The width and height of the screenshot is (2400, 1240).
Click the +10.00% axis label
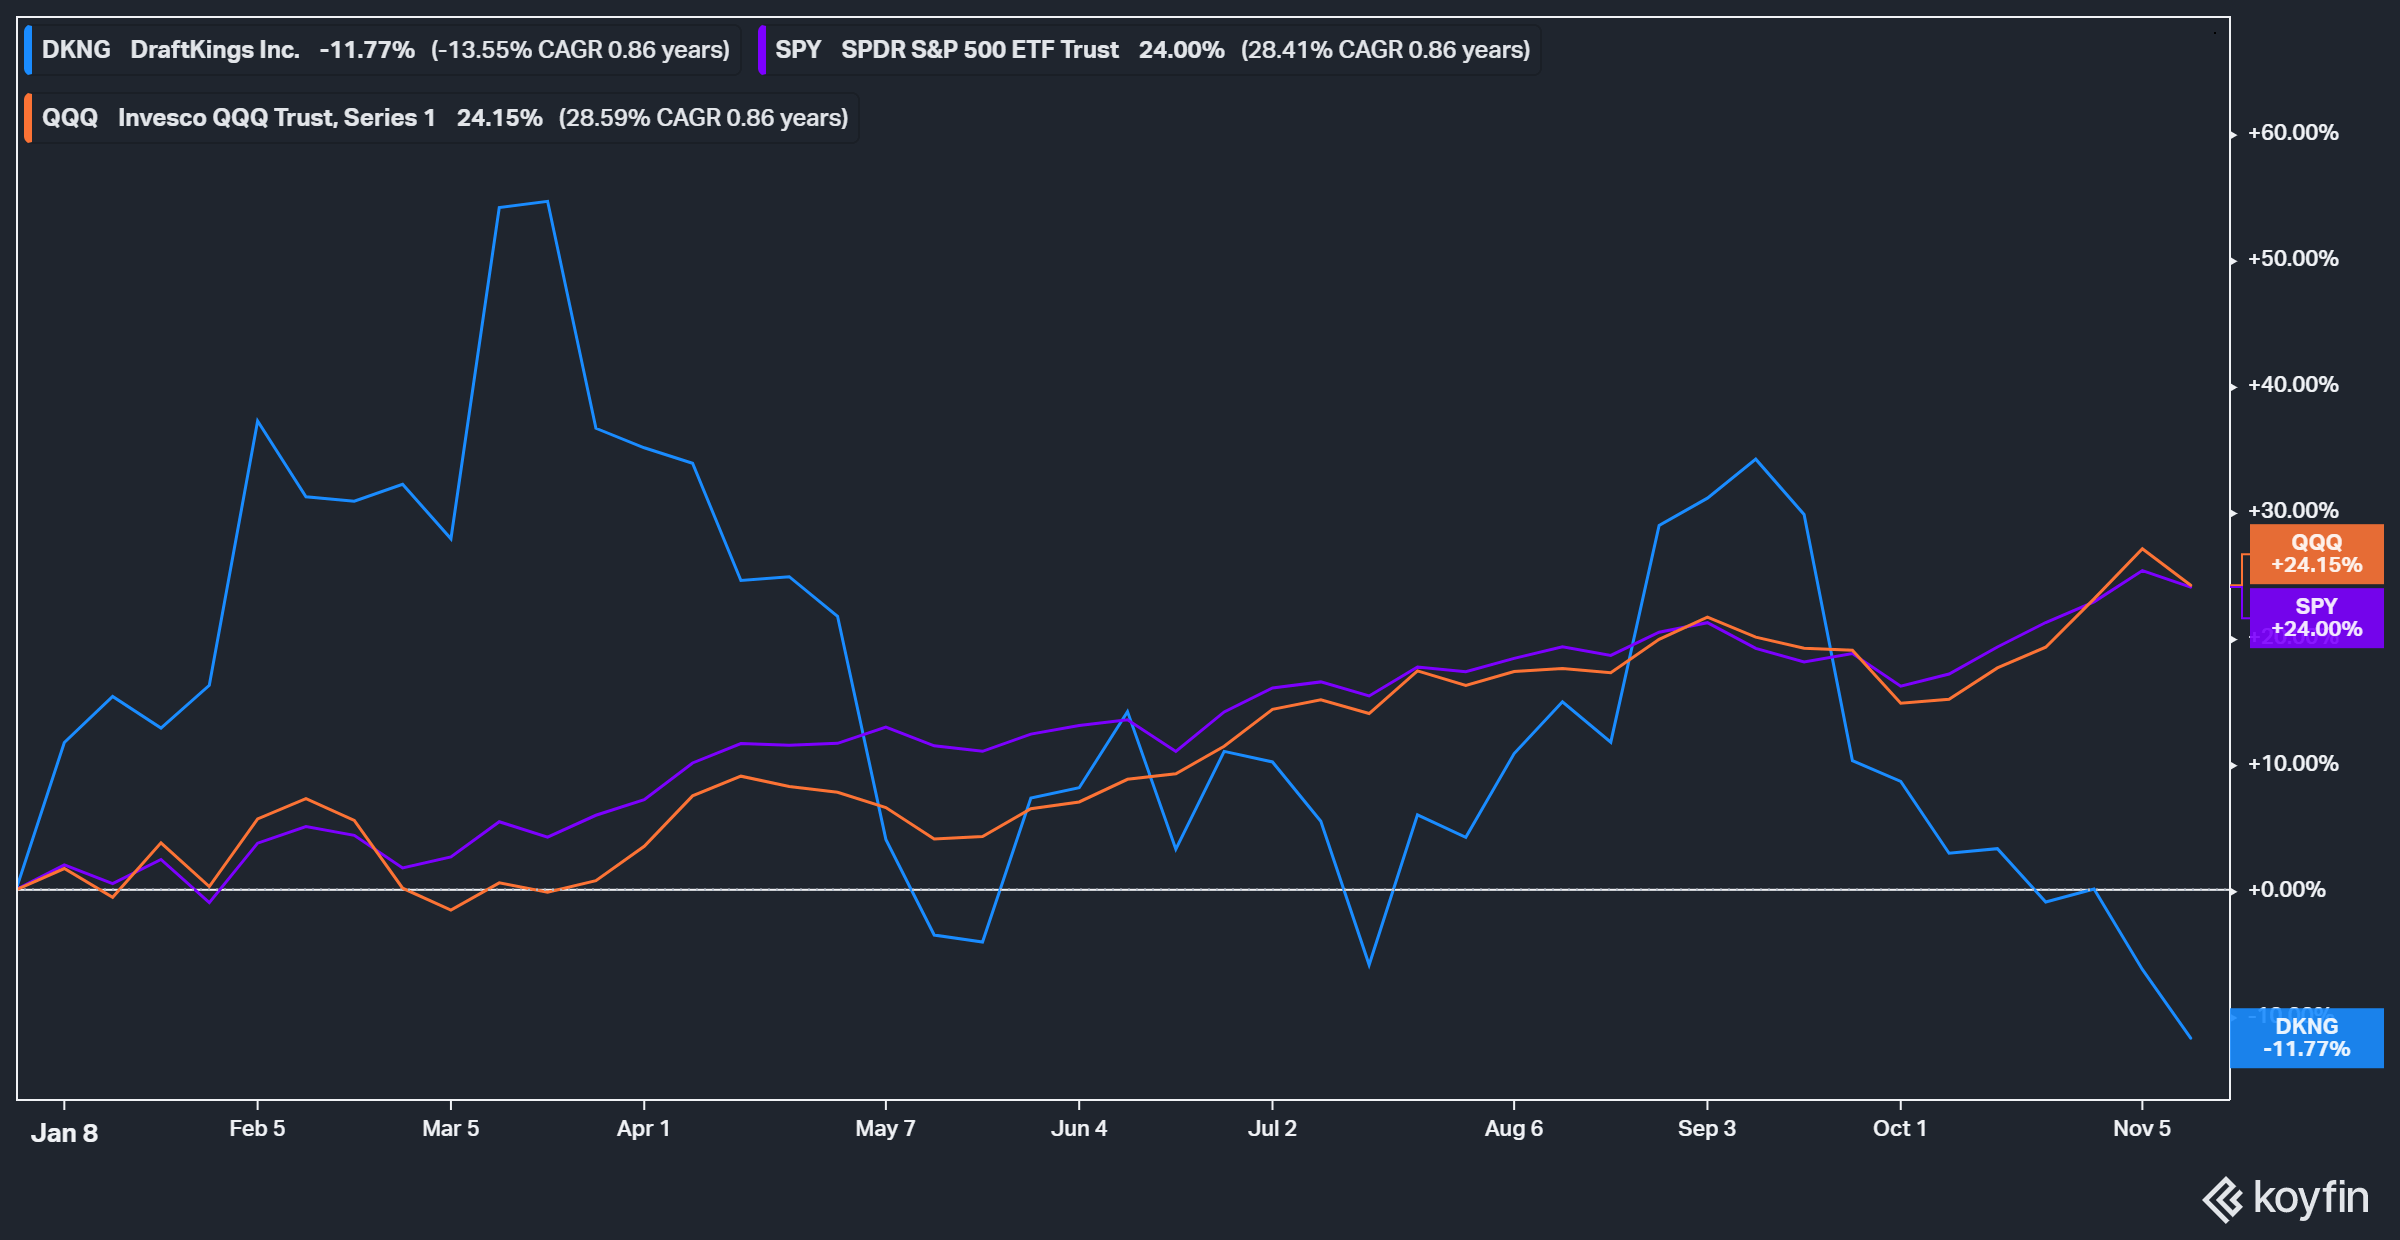point(2293,764)
